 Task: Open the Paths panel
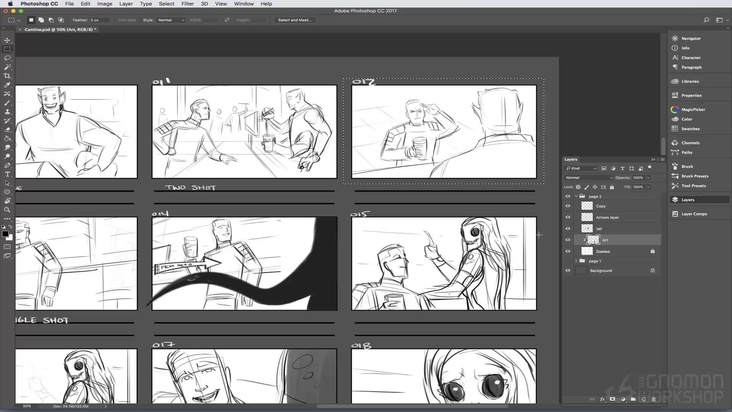(682, 153)
